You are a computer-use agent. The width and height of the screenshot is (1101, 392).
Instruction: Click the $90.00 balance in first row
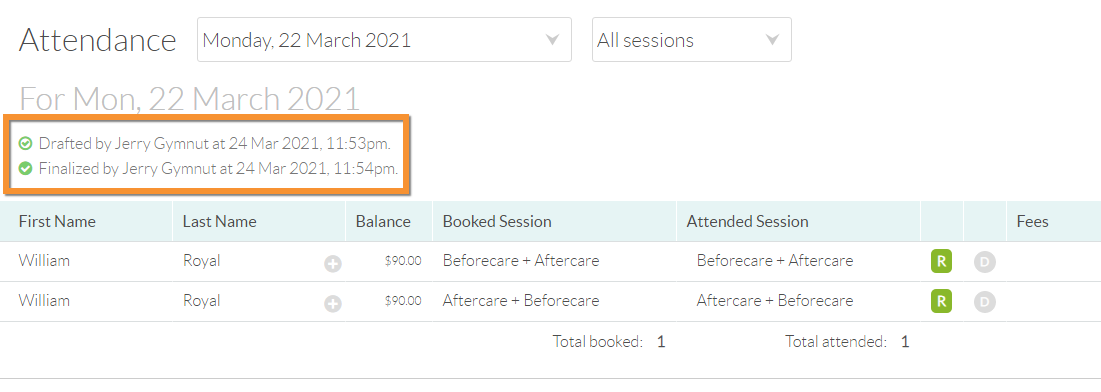coord(403,261)
